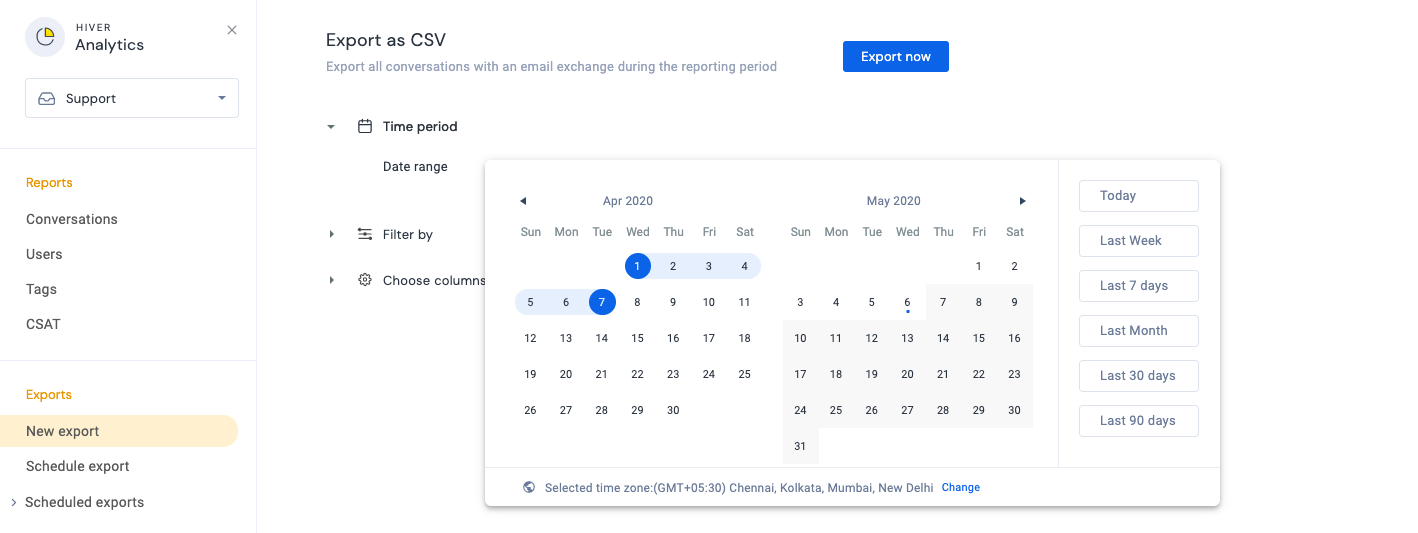Pick April 28 in the calendar
This screenshot has width=1418, height=533.
point(602,410)
